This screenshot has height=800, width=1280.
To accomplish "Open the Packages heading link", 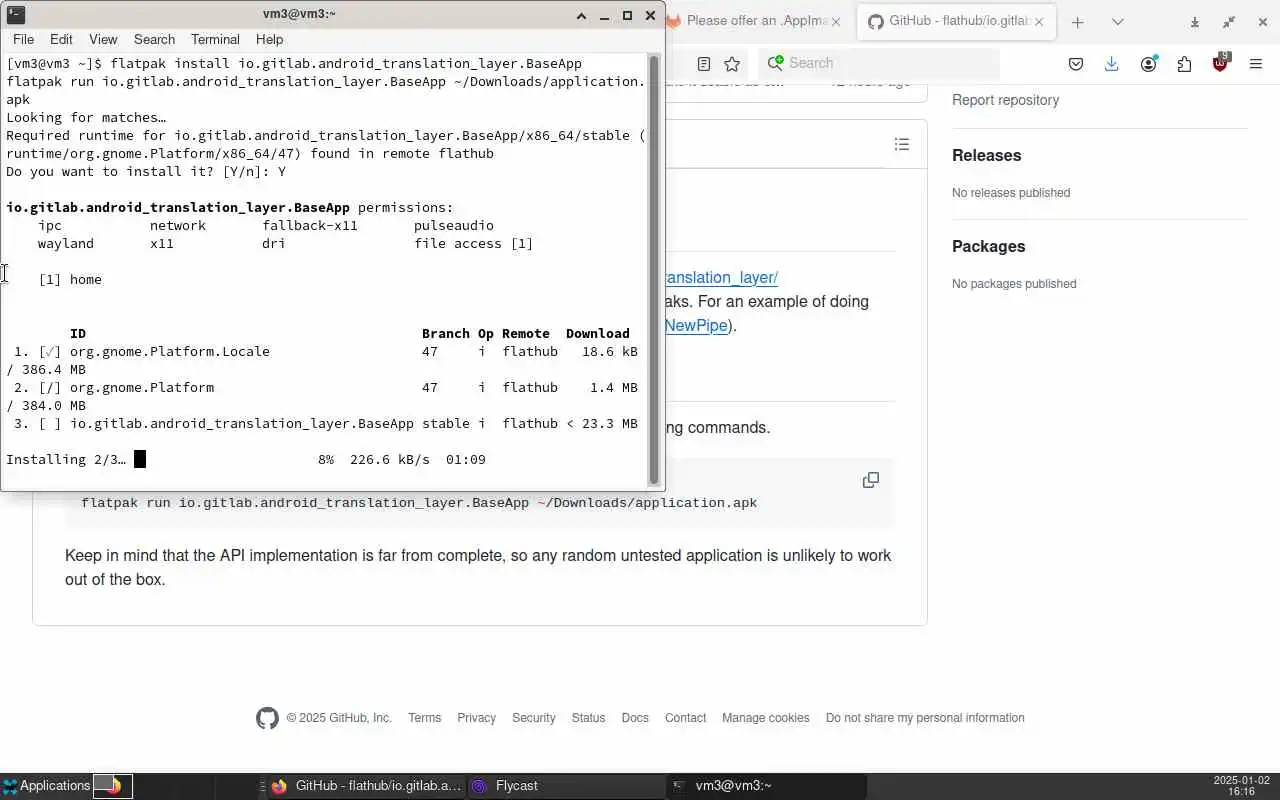I will click(x=988, y=246).
